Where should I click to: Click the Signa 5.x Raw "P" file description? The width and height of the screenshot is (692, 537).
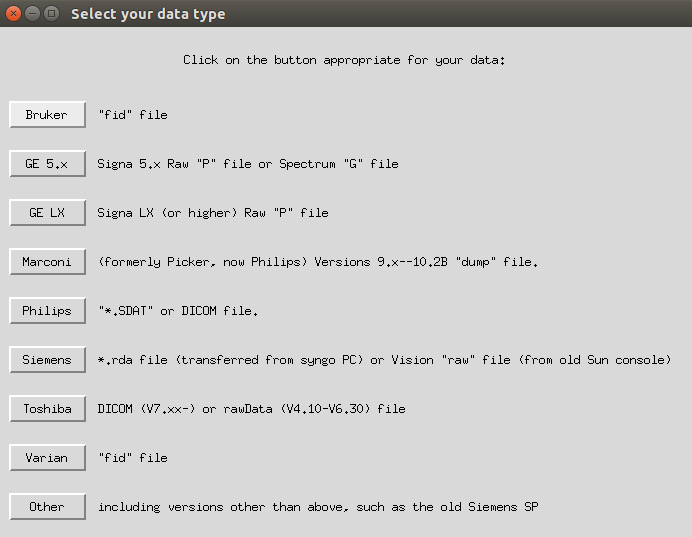247,164
